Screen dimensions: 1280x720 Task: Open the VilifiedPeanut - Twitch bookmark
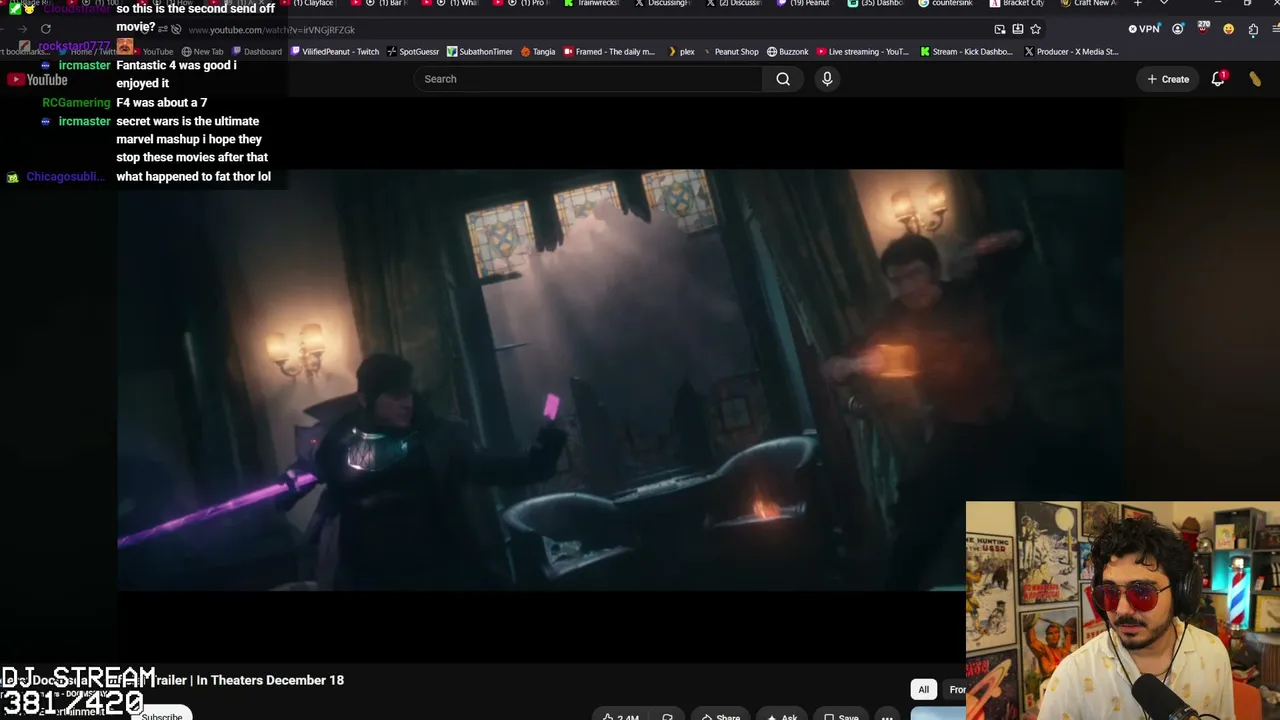335,52
